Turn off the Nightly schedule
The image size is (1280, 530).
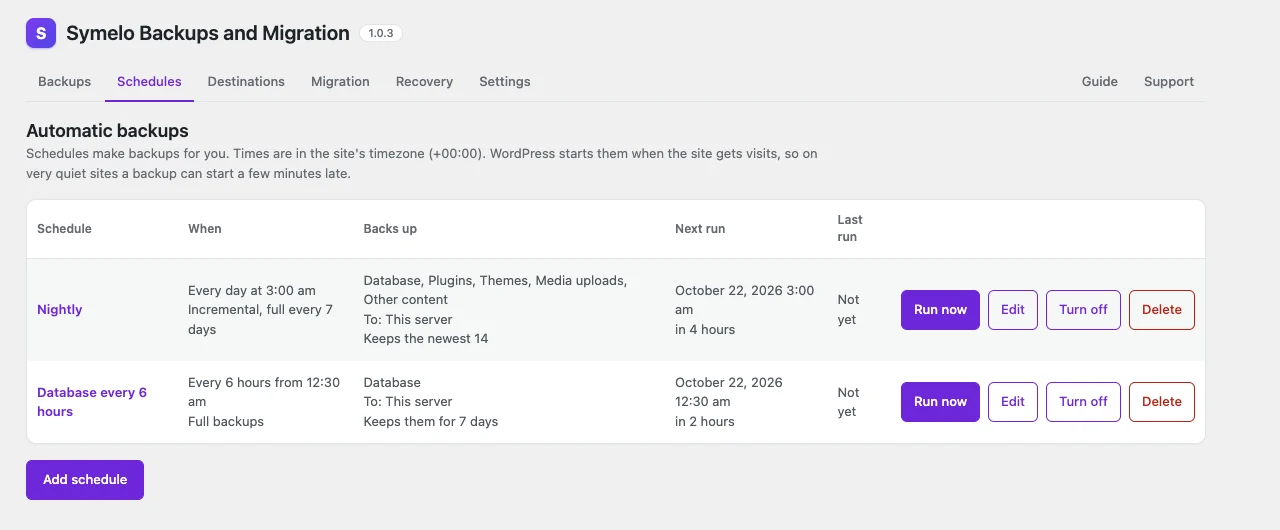tap(1083, 310)
